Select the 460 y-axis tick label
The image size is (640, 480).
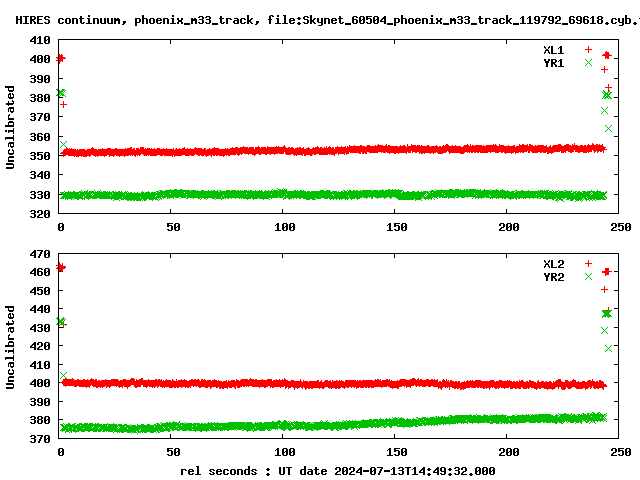[40, 272]
